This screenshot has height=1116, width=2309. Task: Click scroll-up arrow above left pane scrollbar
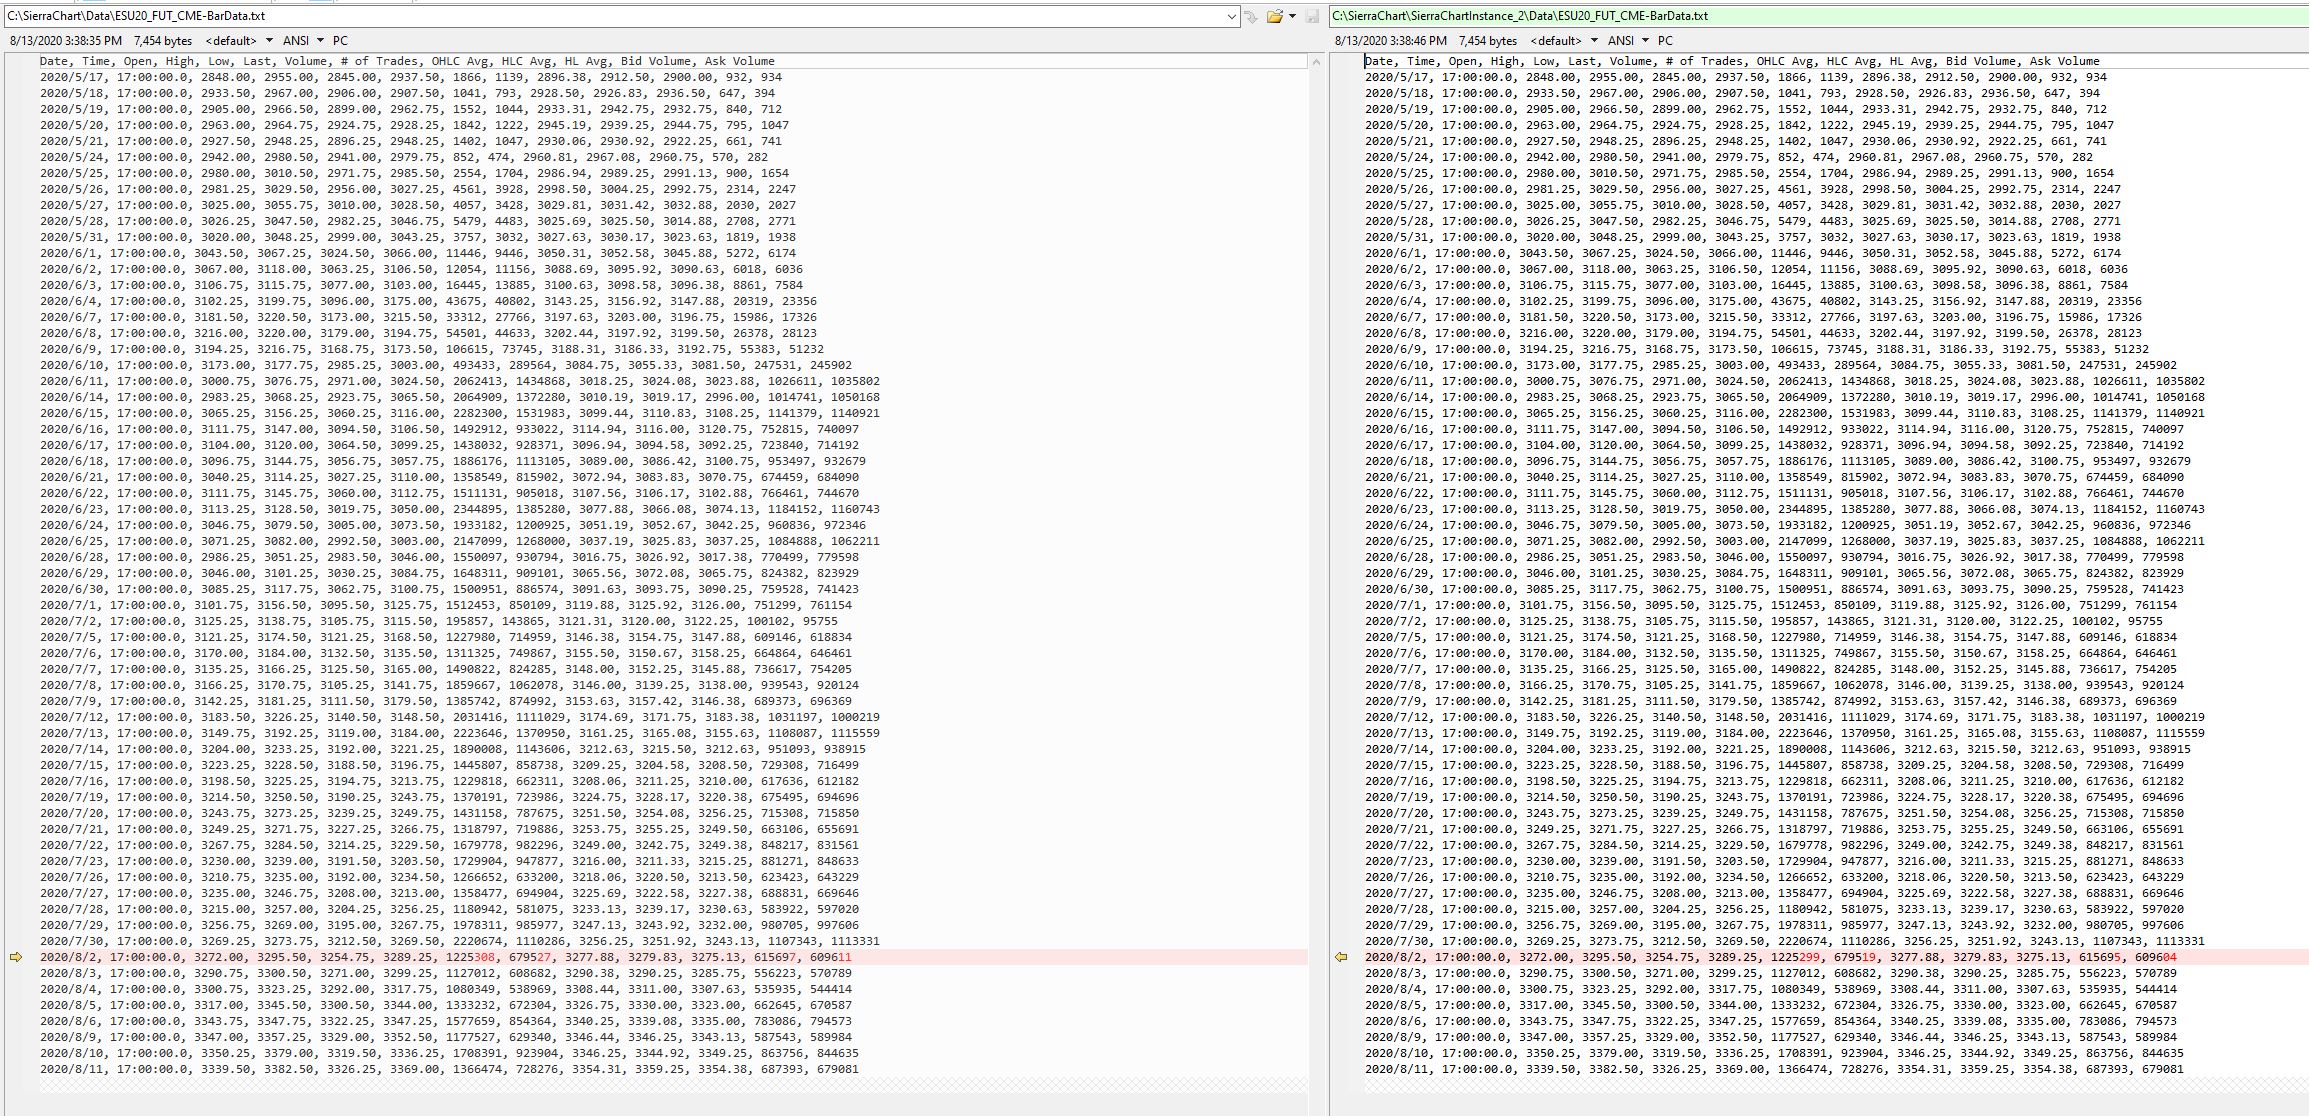click(x=1316, y=62)
